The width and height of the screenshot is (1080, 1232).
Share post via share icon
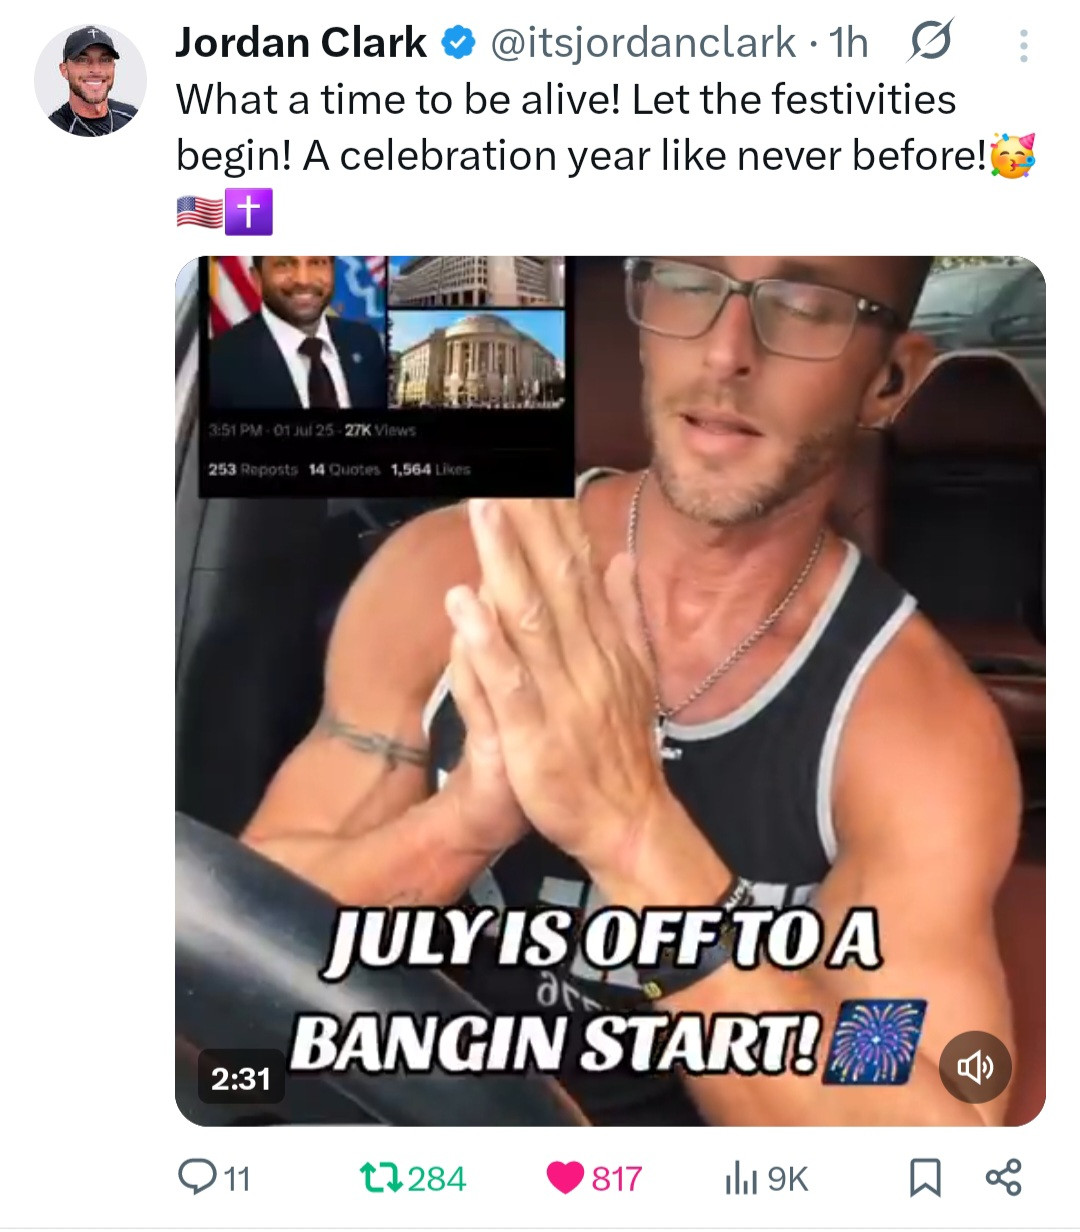1003,1178
